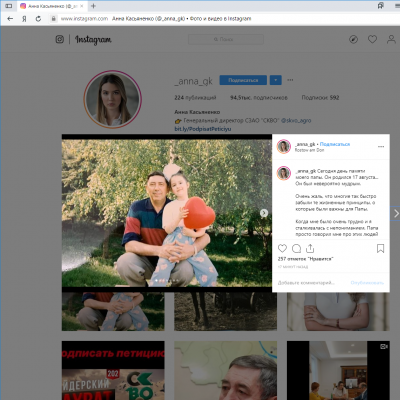
Task: Follow the profile with blue Подписаться button
Action: click(243, 80)
